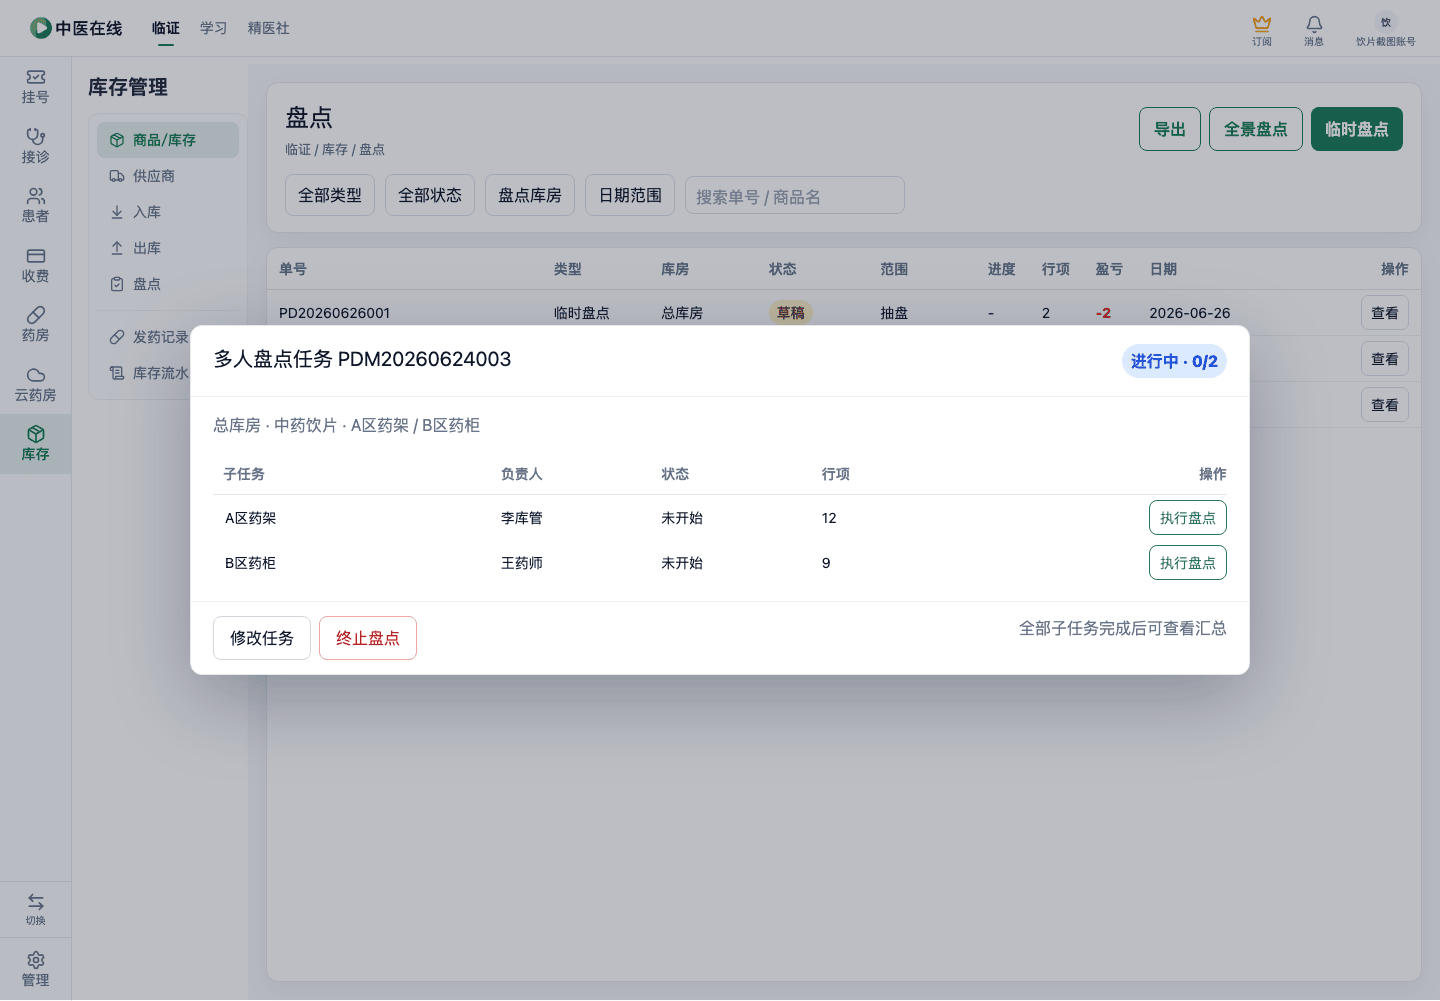
Task: Click the 全景盘点 button
Action: 1256,129
